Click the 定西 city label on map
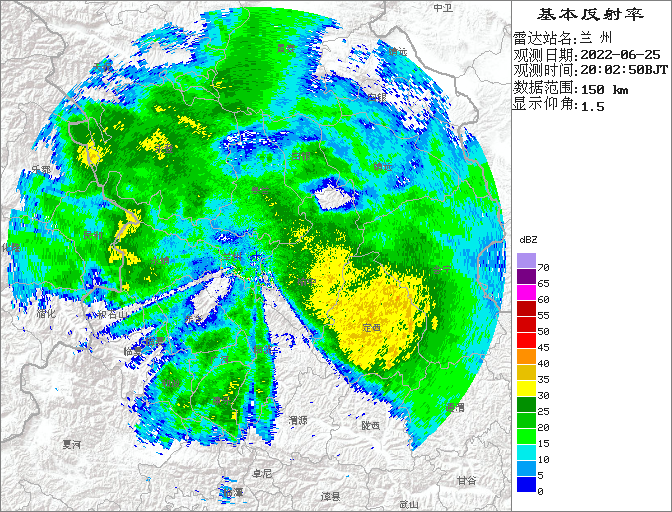 click(372, 327)
